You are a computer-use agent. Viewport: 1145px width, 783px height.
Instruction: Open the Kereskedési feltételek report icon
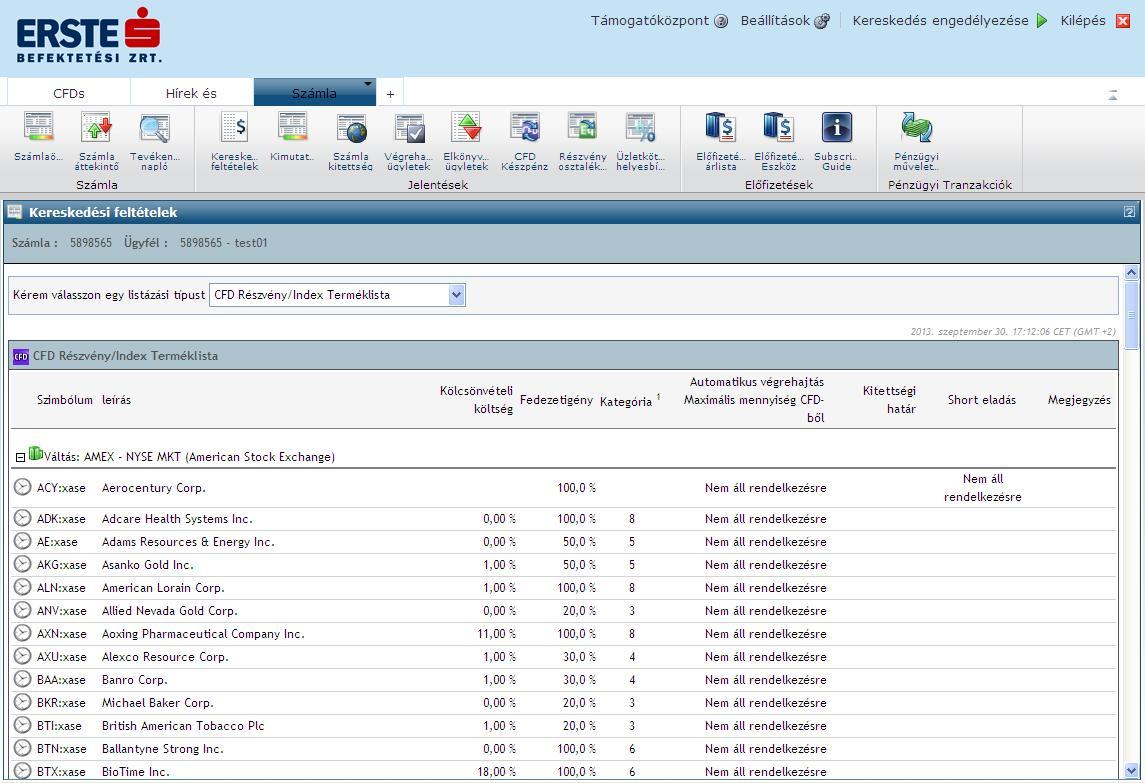(234, 126)
